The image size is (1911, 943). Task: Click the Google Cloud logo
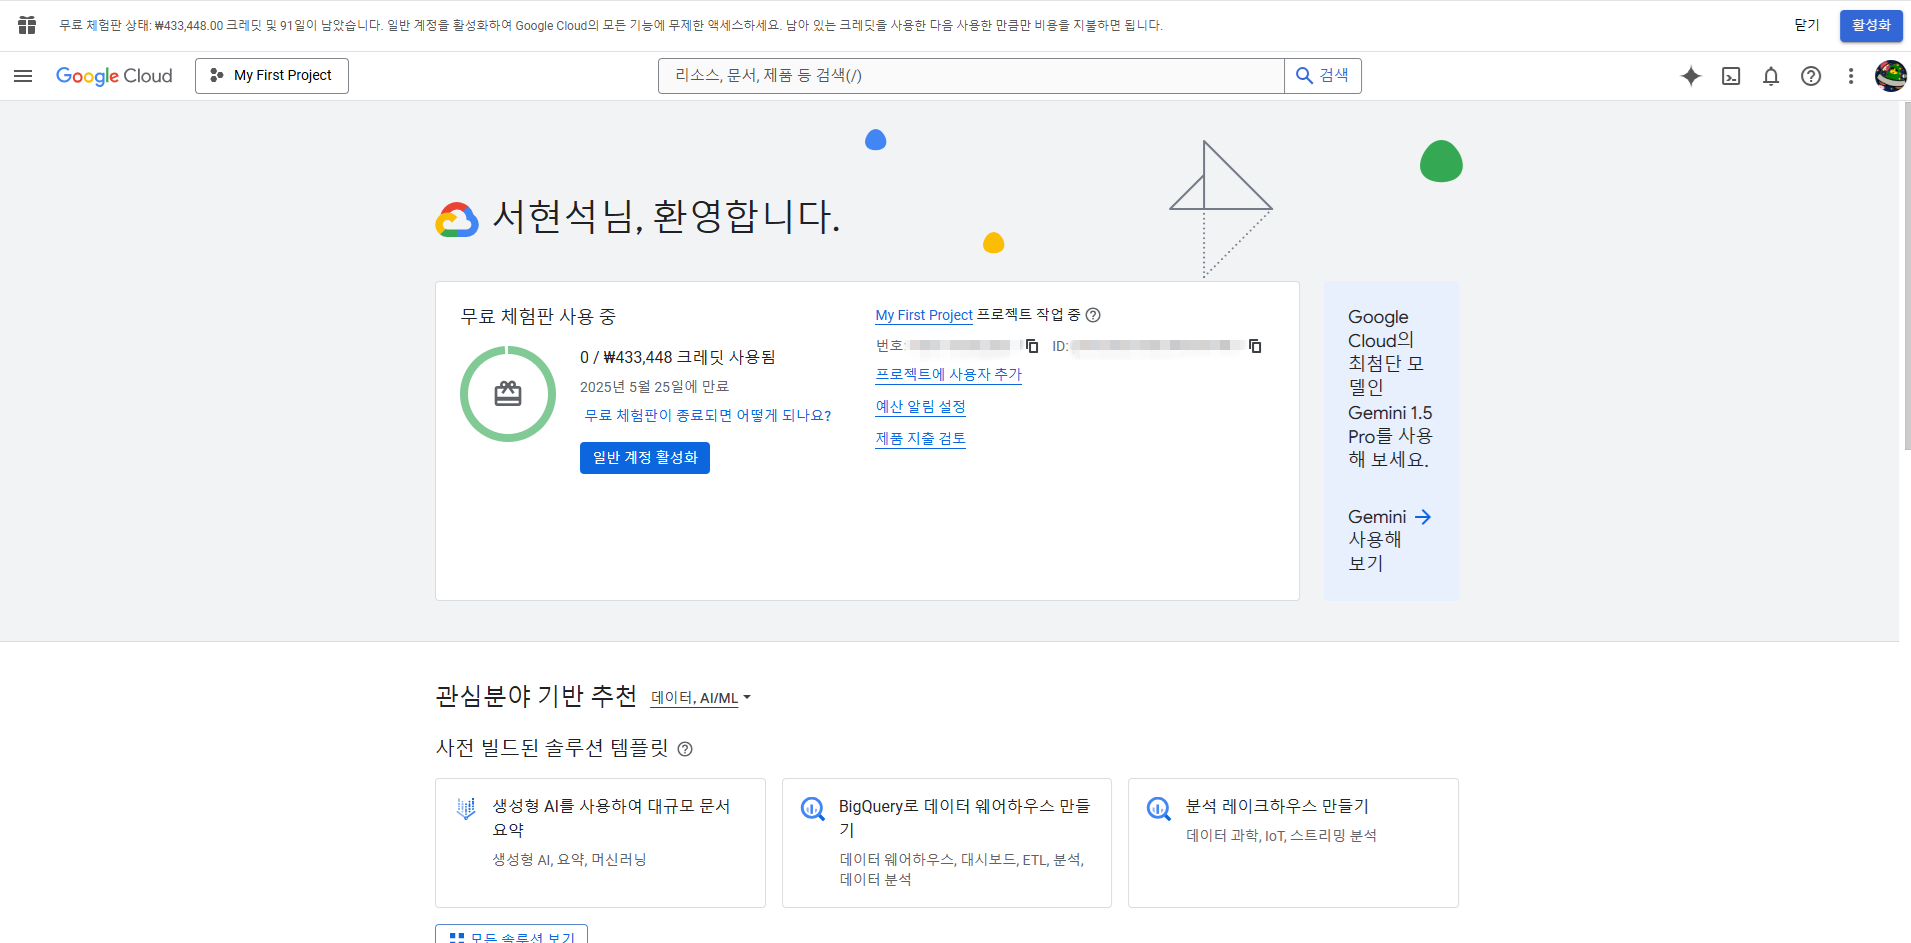[x=114, y=76]
